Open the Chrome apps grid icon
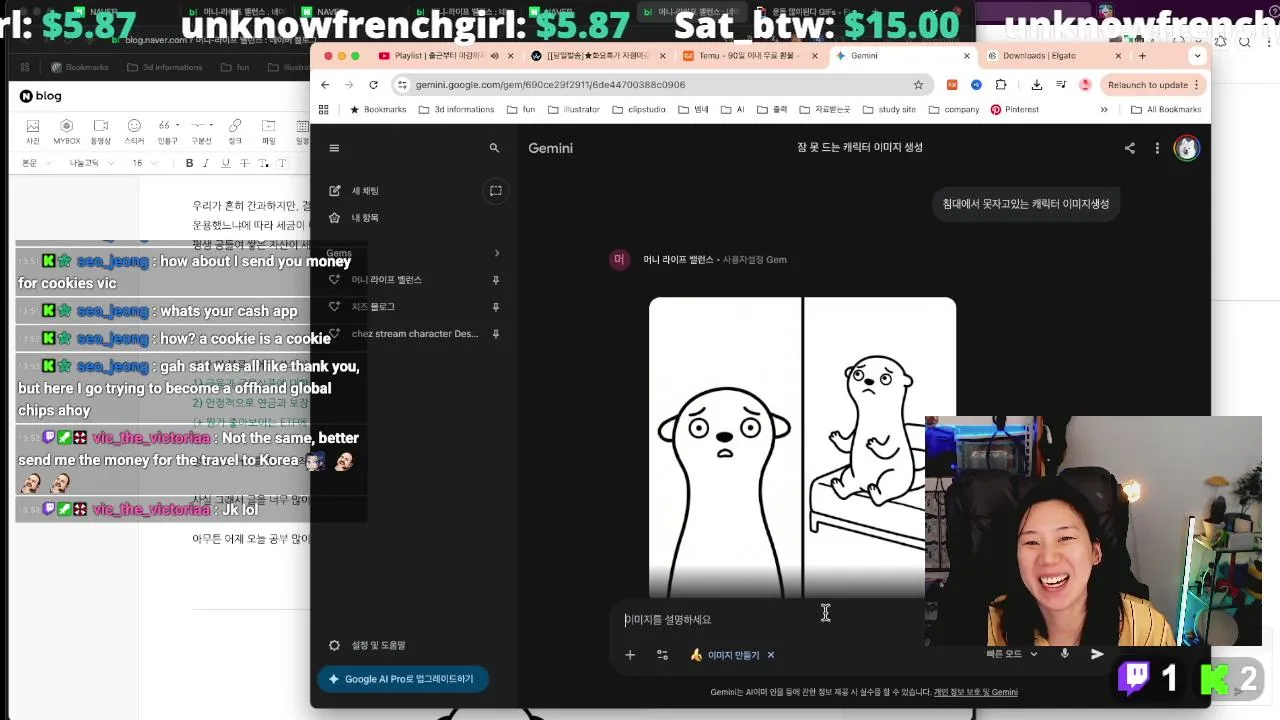 324,110
